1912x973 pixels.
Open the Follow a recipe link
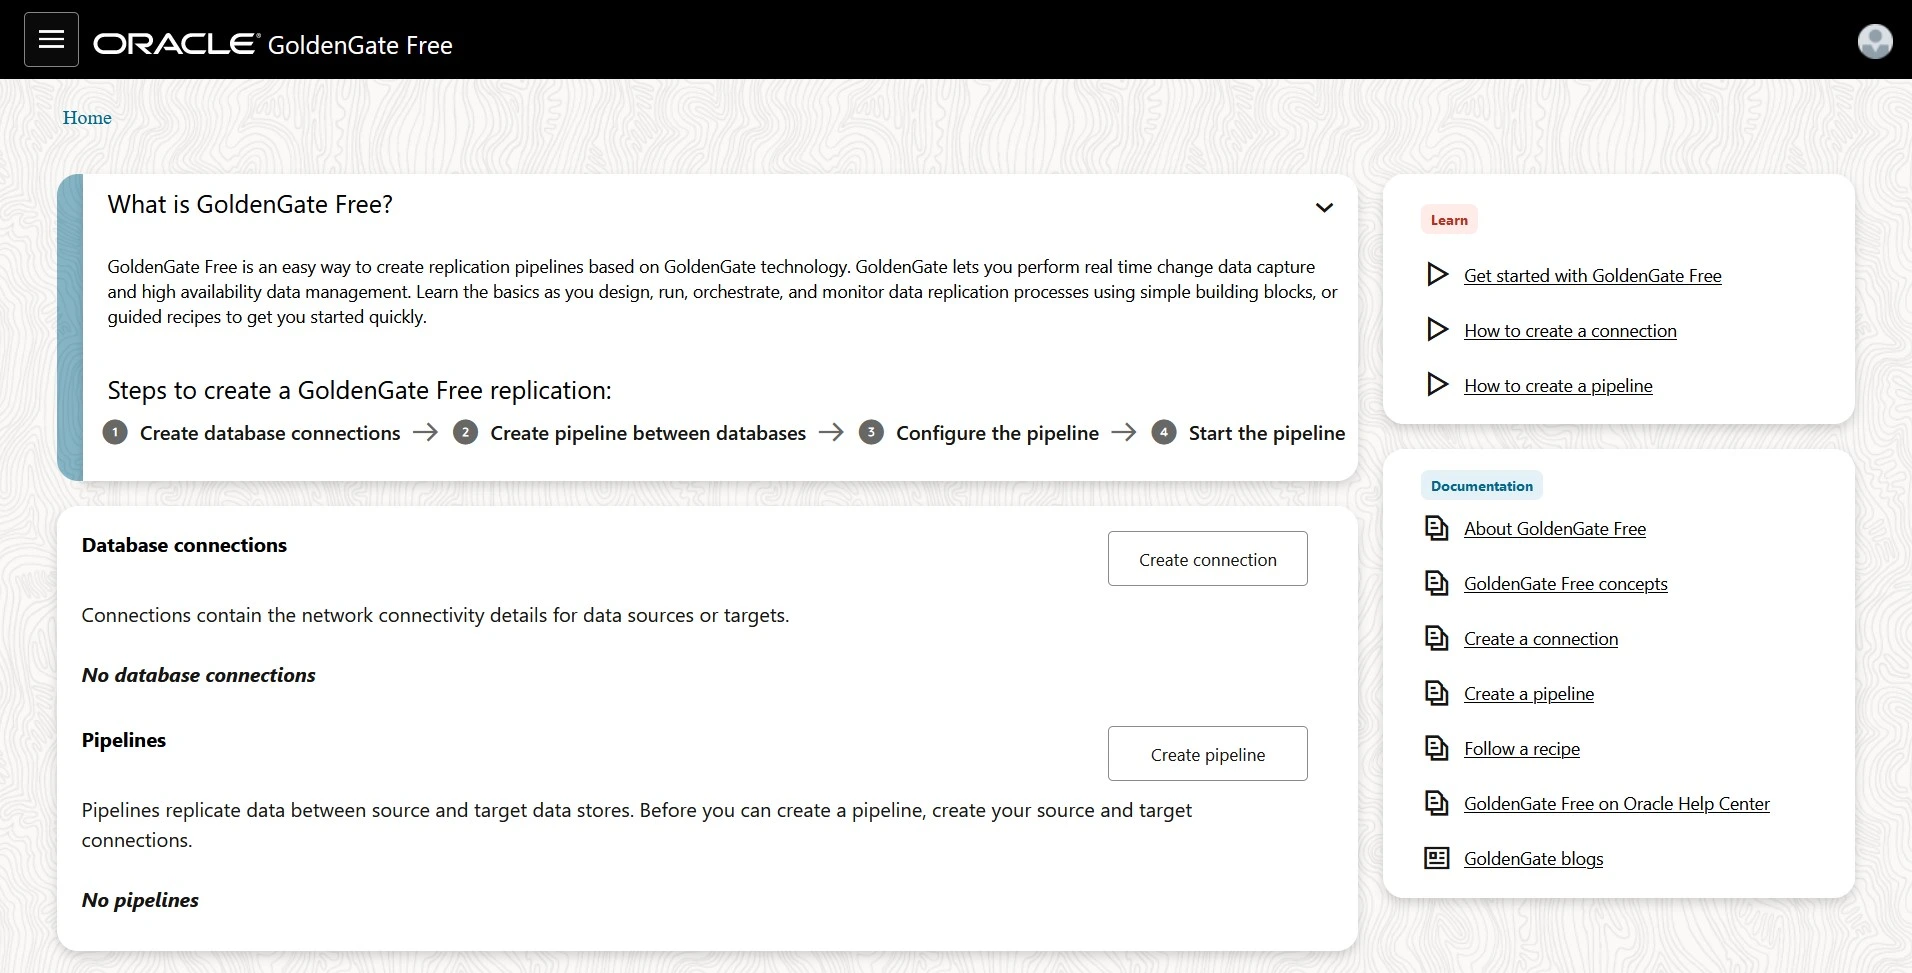pos(1522,749)
